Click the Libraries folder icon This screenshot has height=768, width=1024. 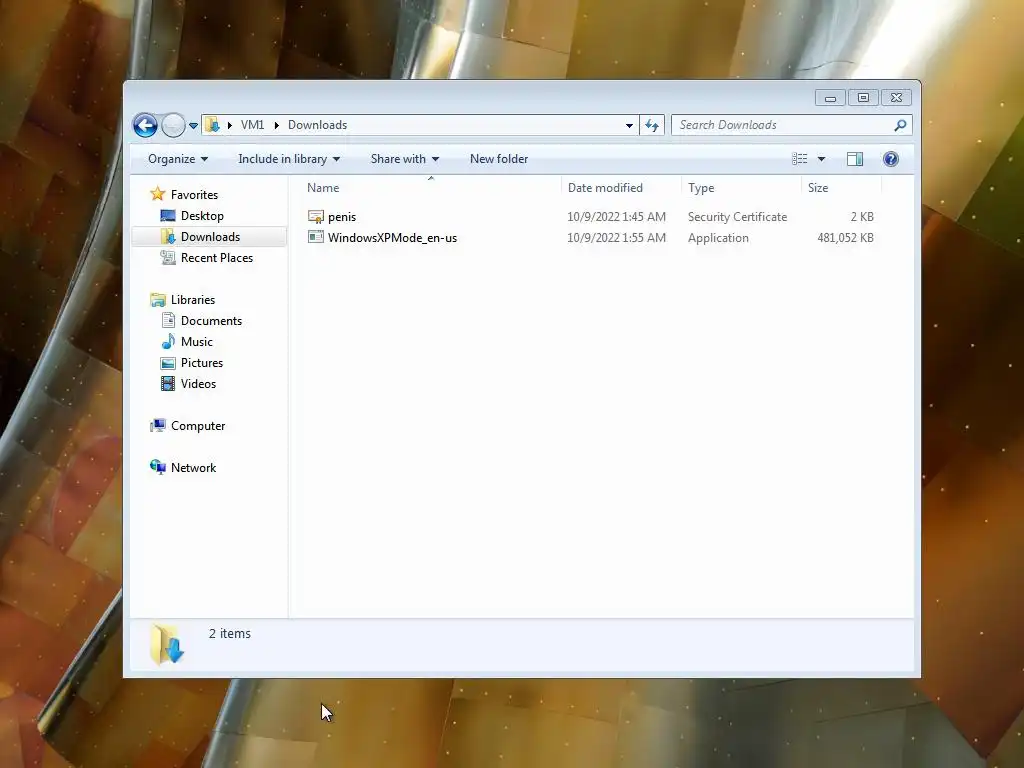pyautogui.click(x=157, y=300)
